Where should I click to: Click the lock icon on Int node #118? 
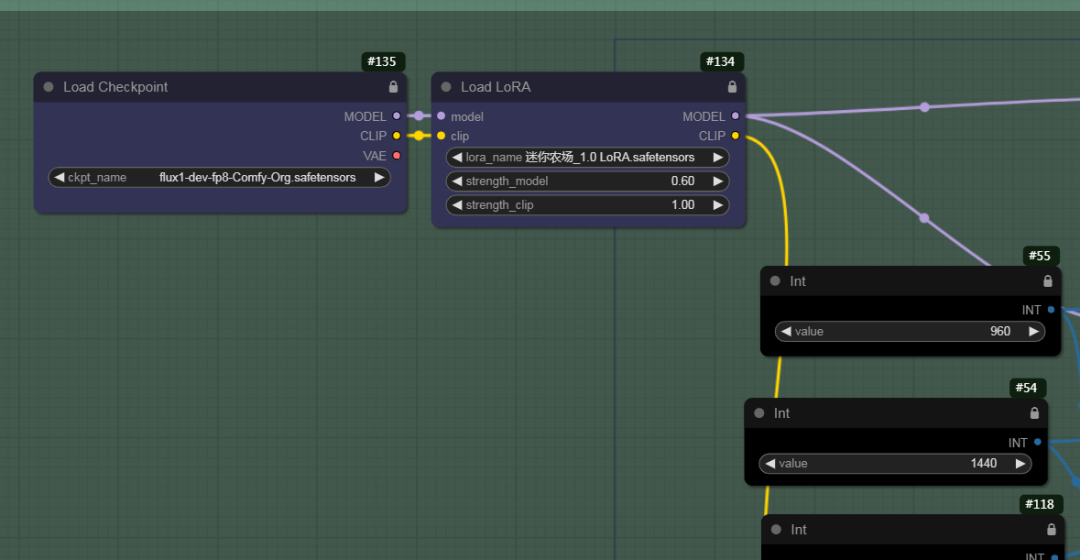tap(1051, 529)
